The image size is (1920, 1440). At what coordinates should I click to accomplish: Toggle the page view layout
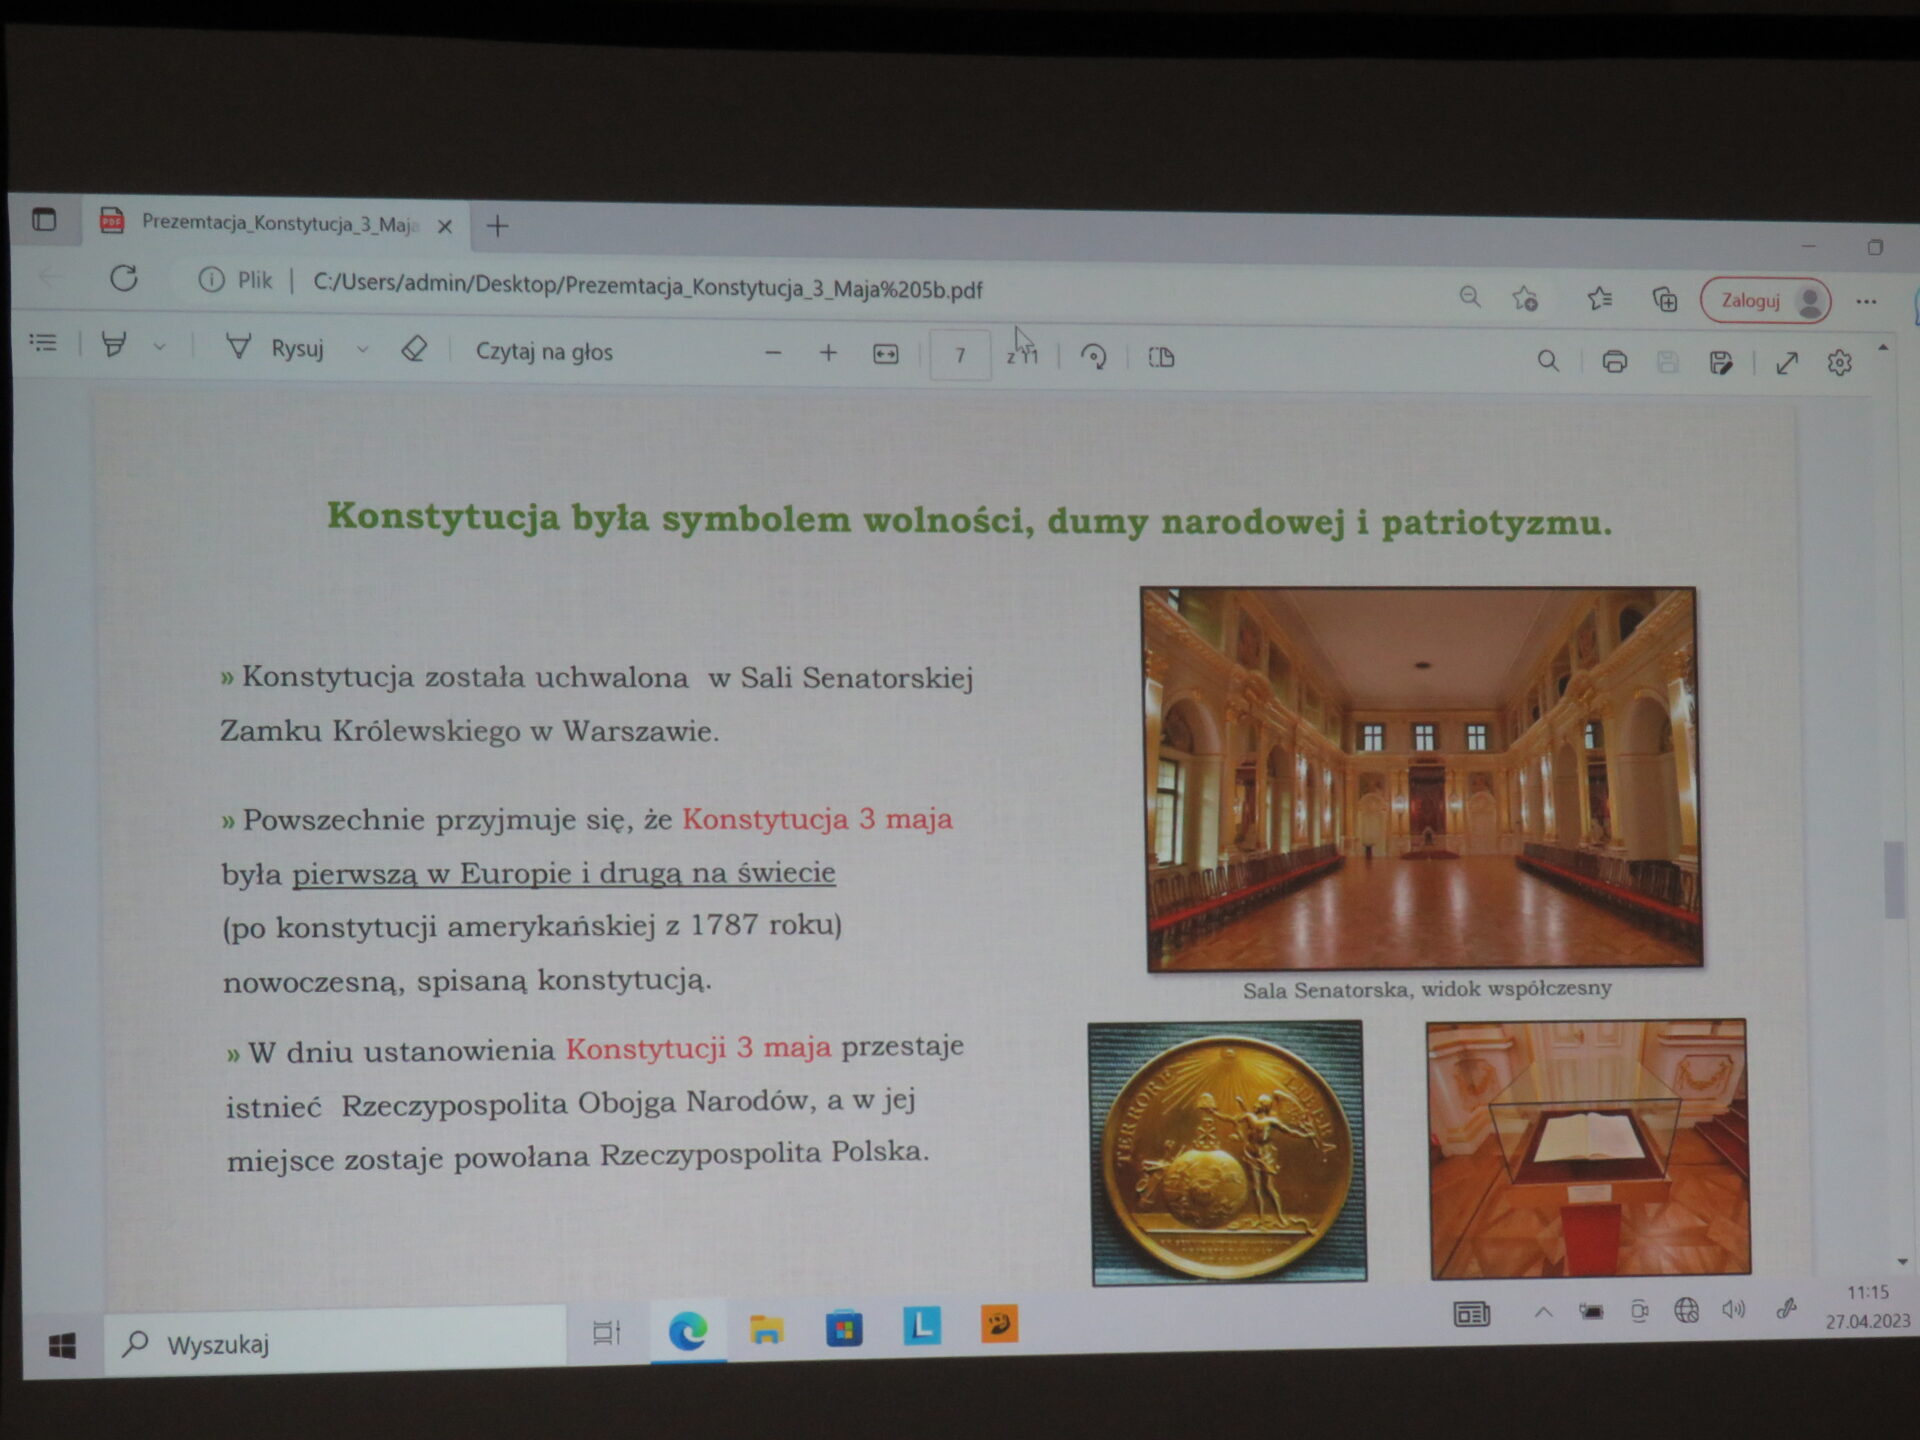pos(1161,357)
